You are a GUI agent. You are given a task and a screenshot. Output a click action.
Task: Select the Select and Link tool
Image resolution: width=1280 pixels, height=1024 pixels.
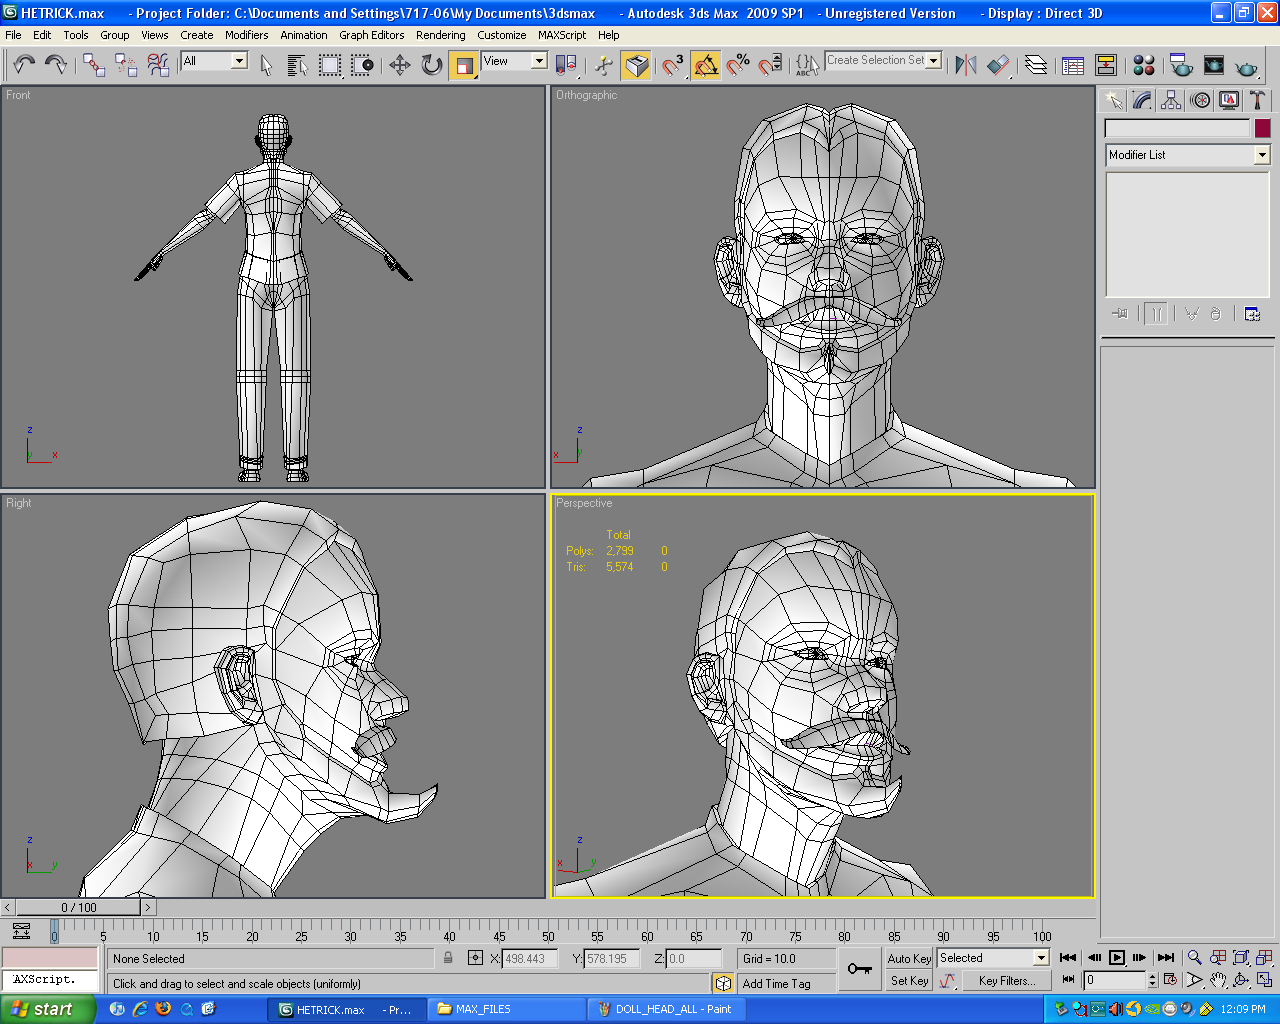[94, 65]
